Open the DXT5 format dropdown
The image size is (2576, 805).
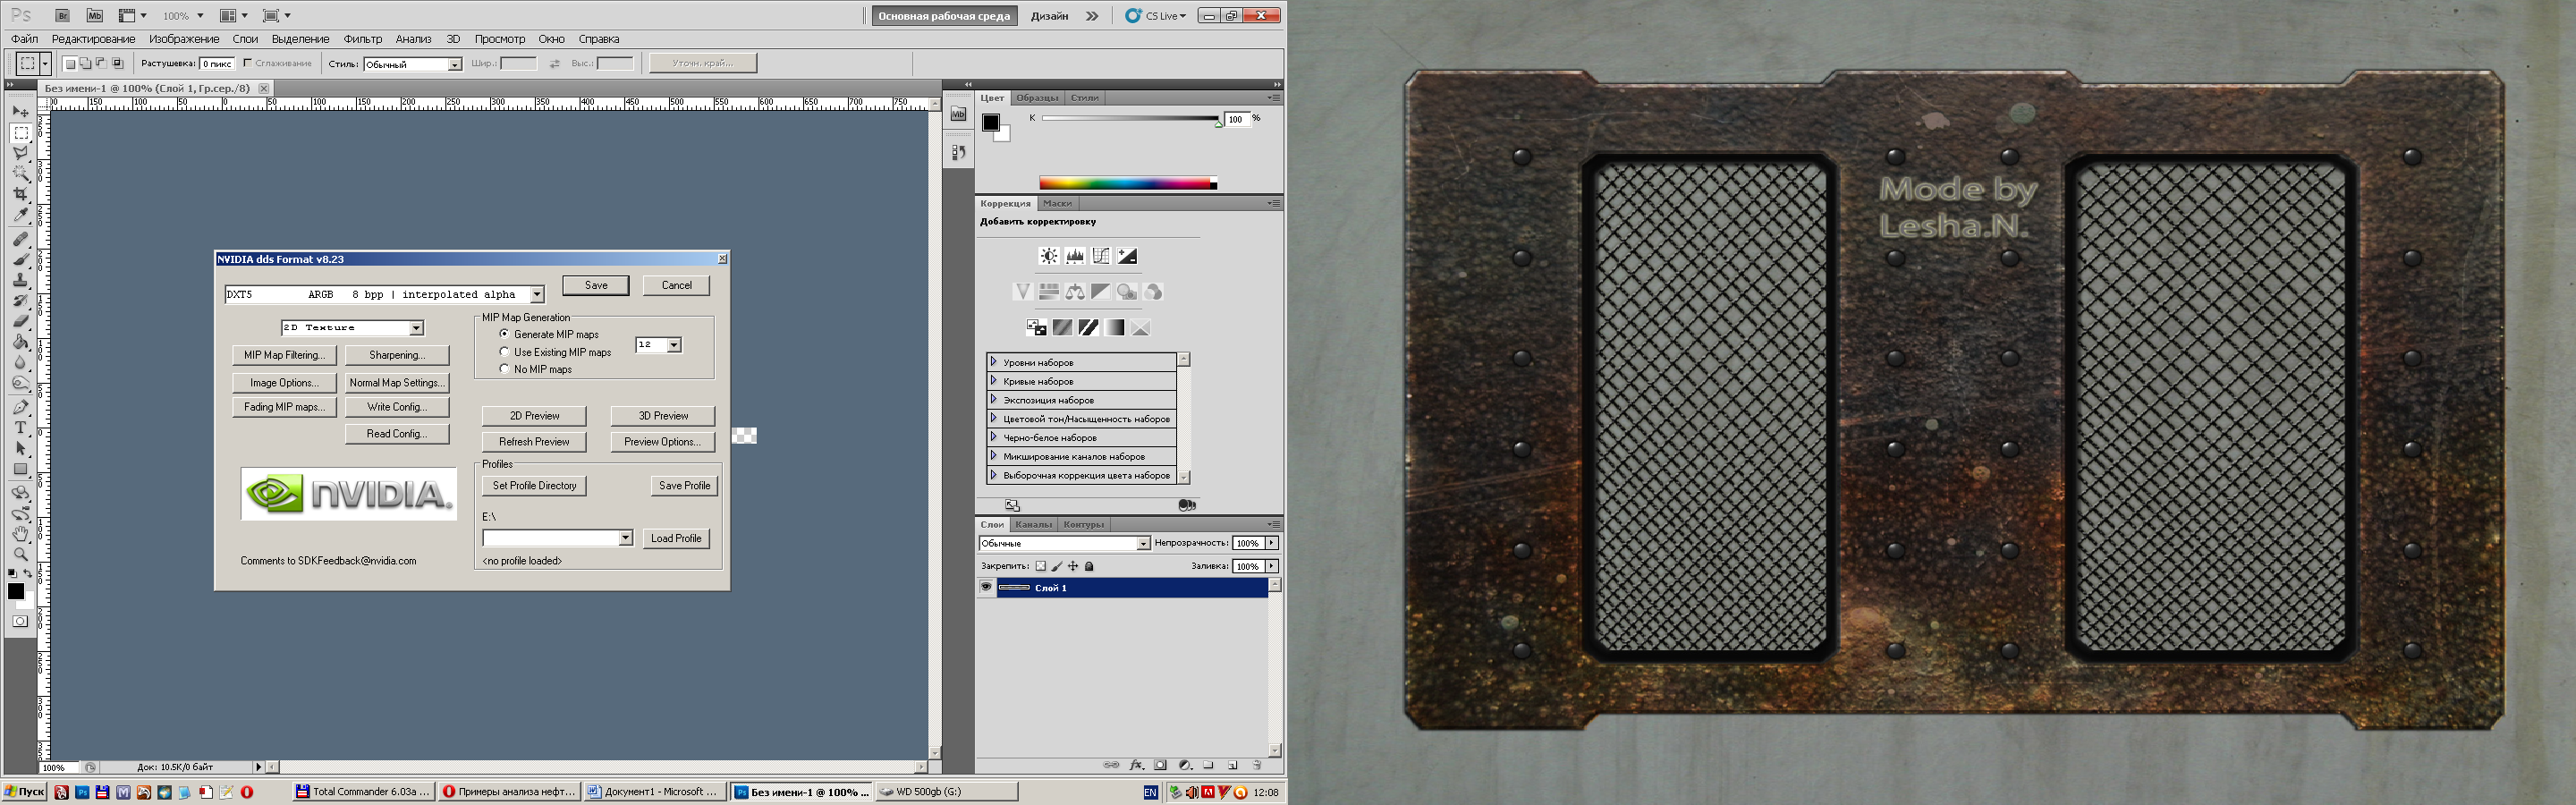(537, 294)
